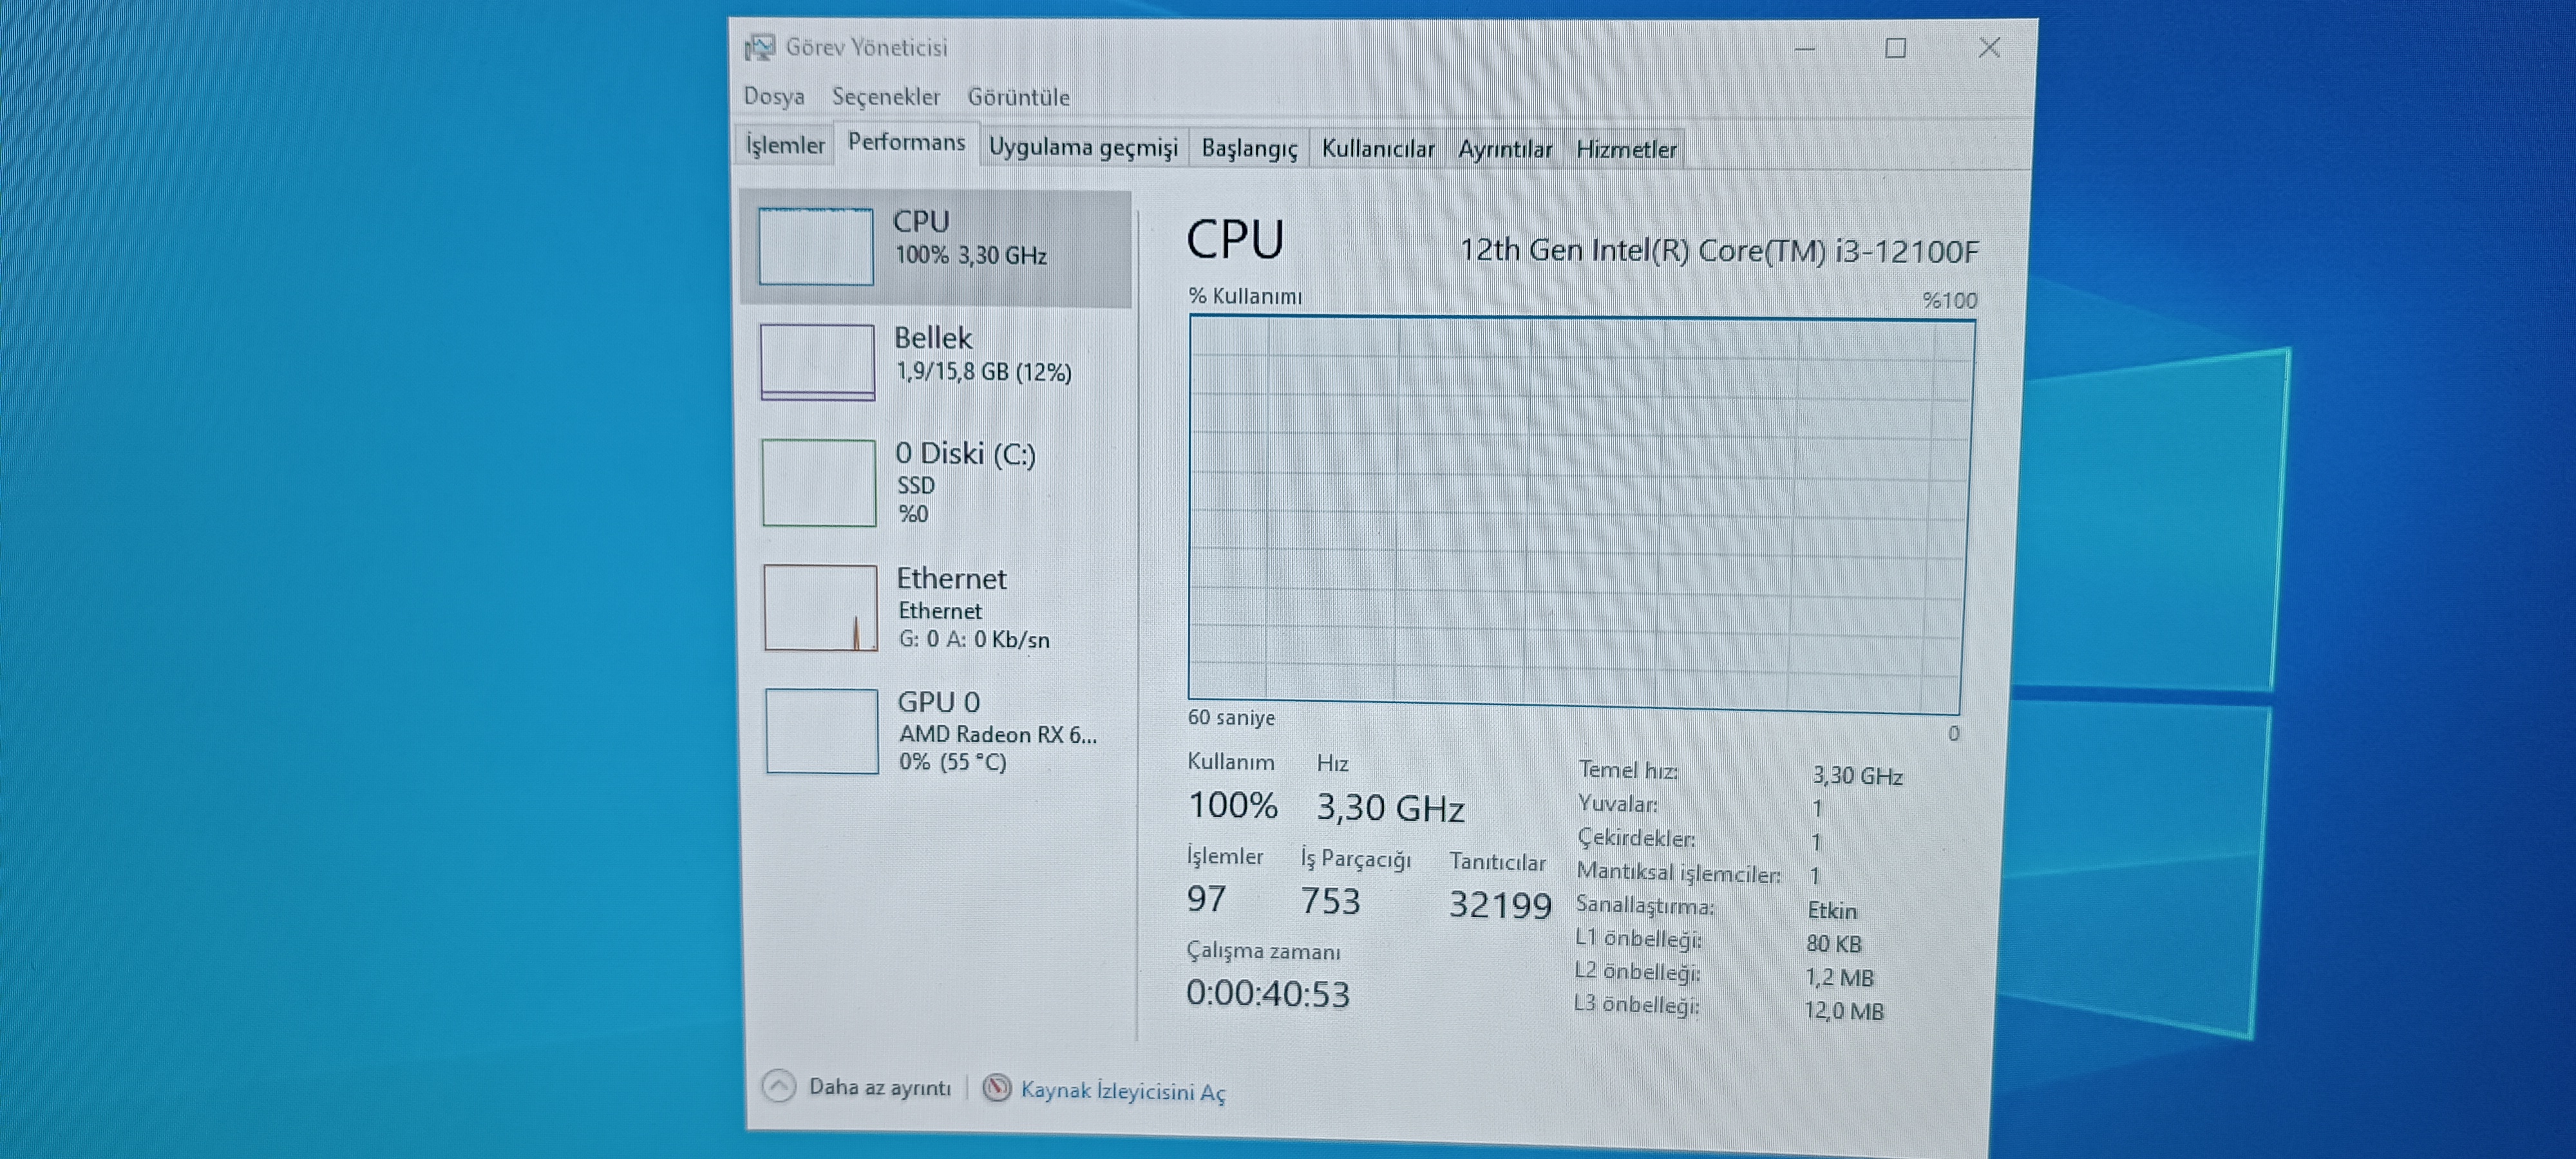Select the Performans tab
The width and height of the screenshot is (2576, 1159).
[x=906, y=142]
